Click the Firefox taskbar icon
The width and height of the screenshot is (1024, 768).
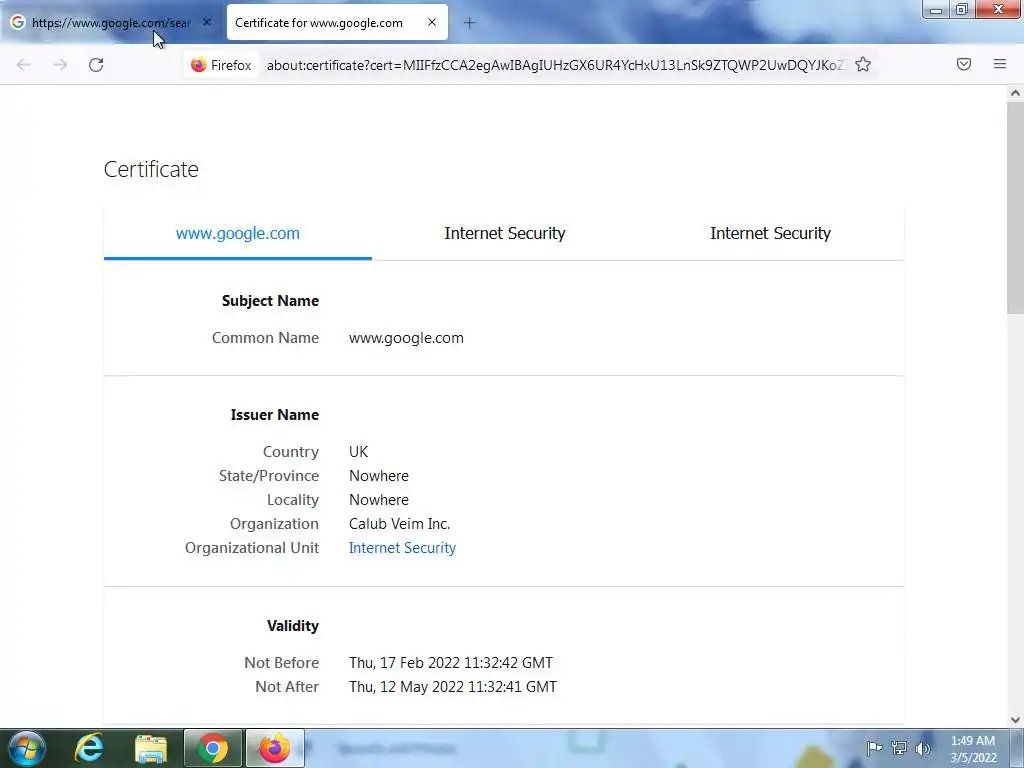coord(274,748)
